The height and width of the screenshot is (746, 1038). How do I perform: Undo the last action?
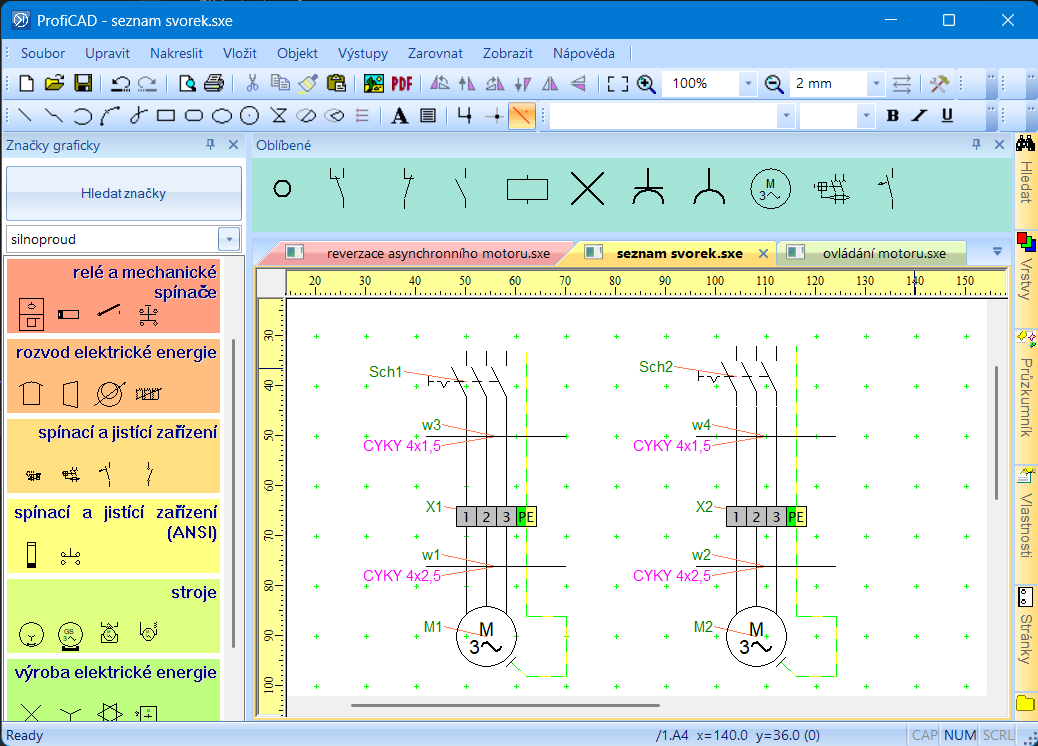(x=120, y=83)
